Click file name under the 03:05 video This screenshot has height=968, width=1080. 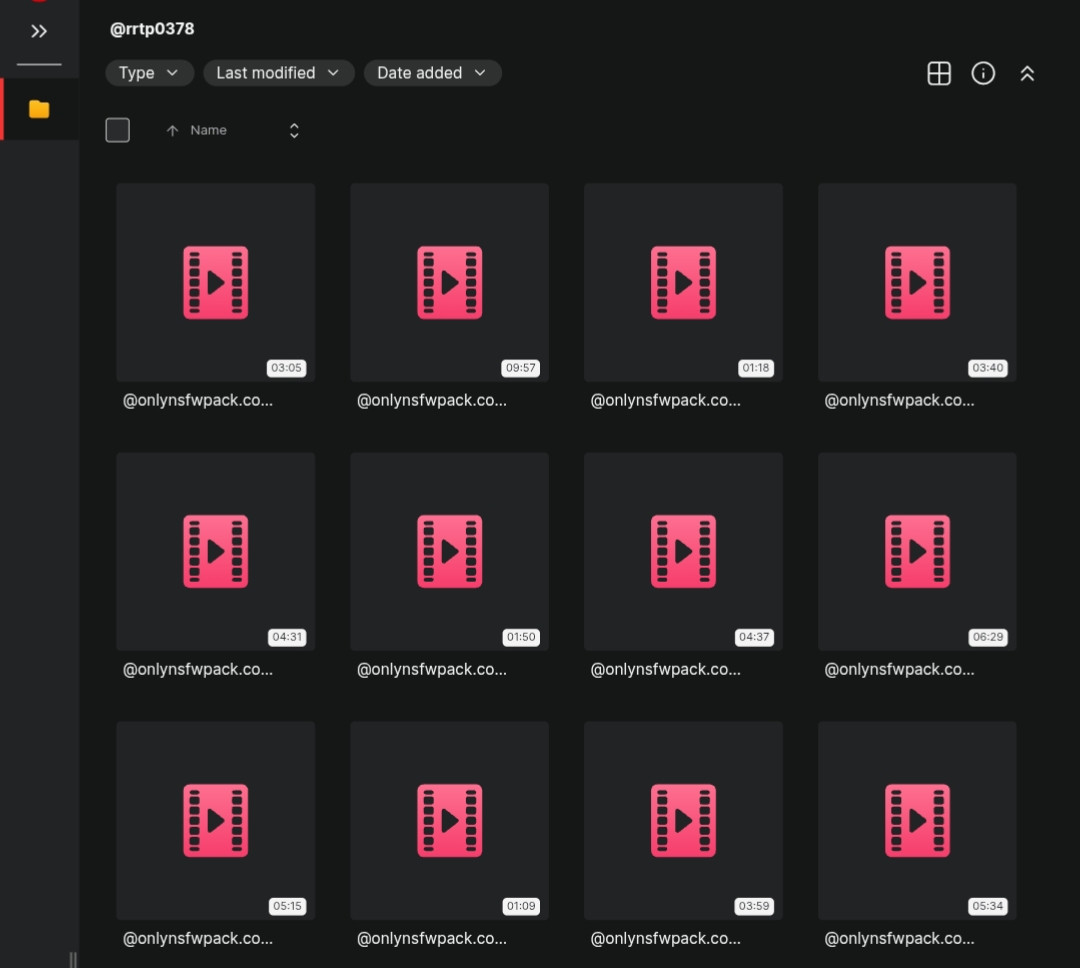click(x=198, y=400)
